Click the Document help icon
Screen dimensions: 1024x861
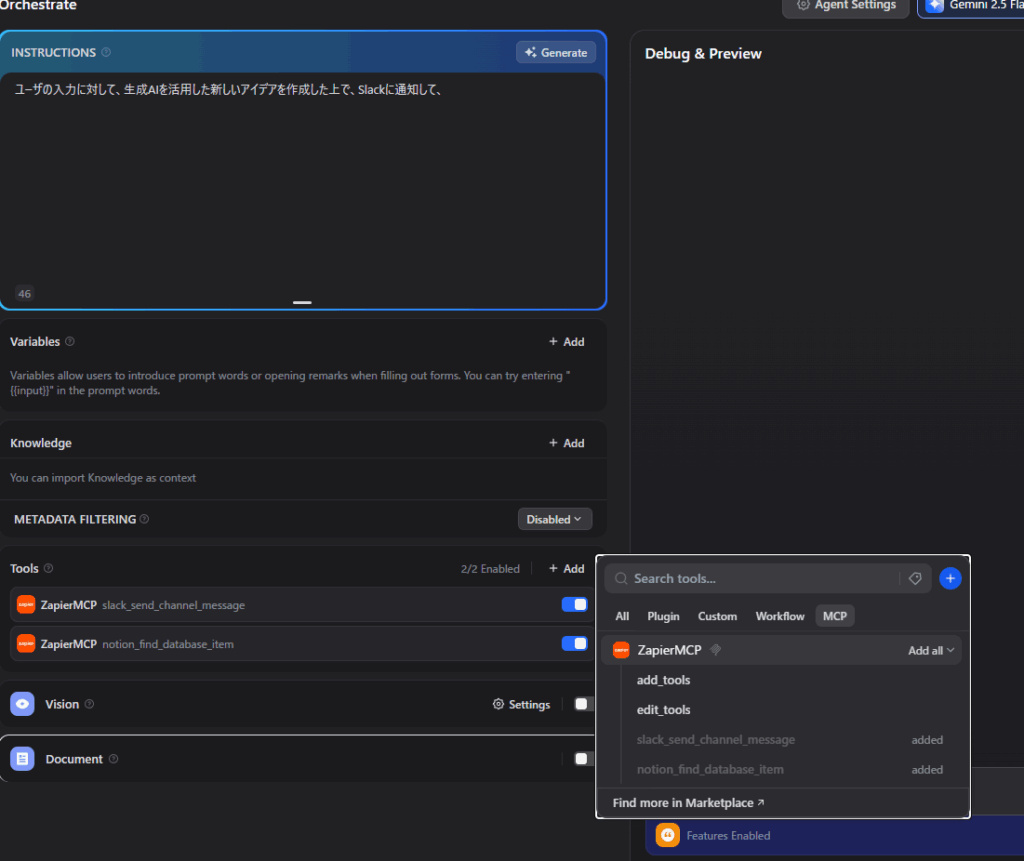[114, 759]
